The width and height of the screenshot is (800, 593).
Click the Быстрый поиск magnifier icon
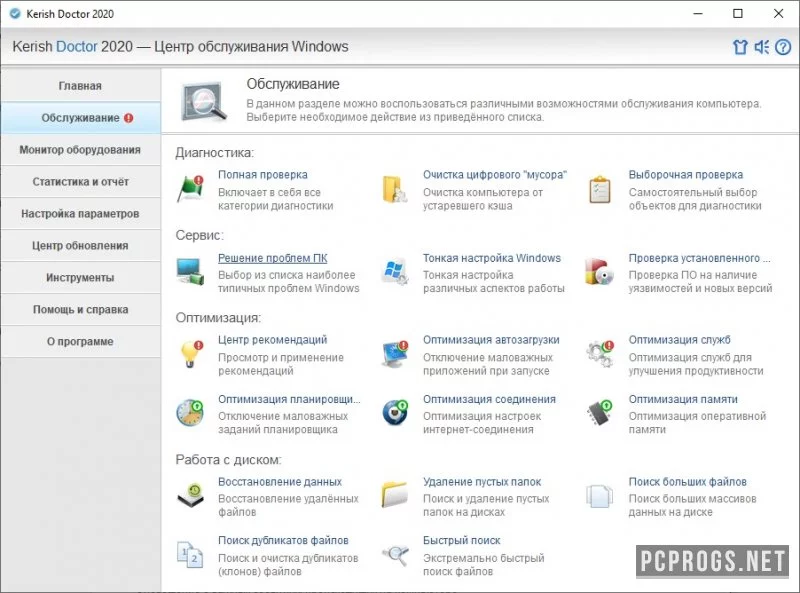pos(396,555)
